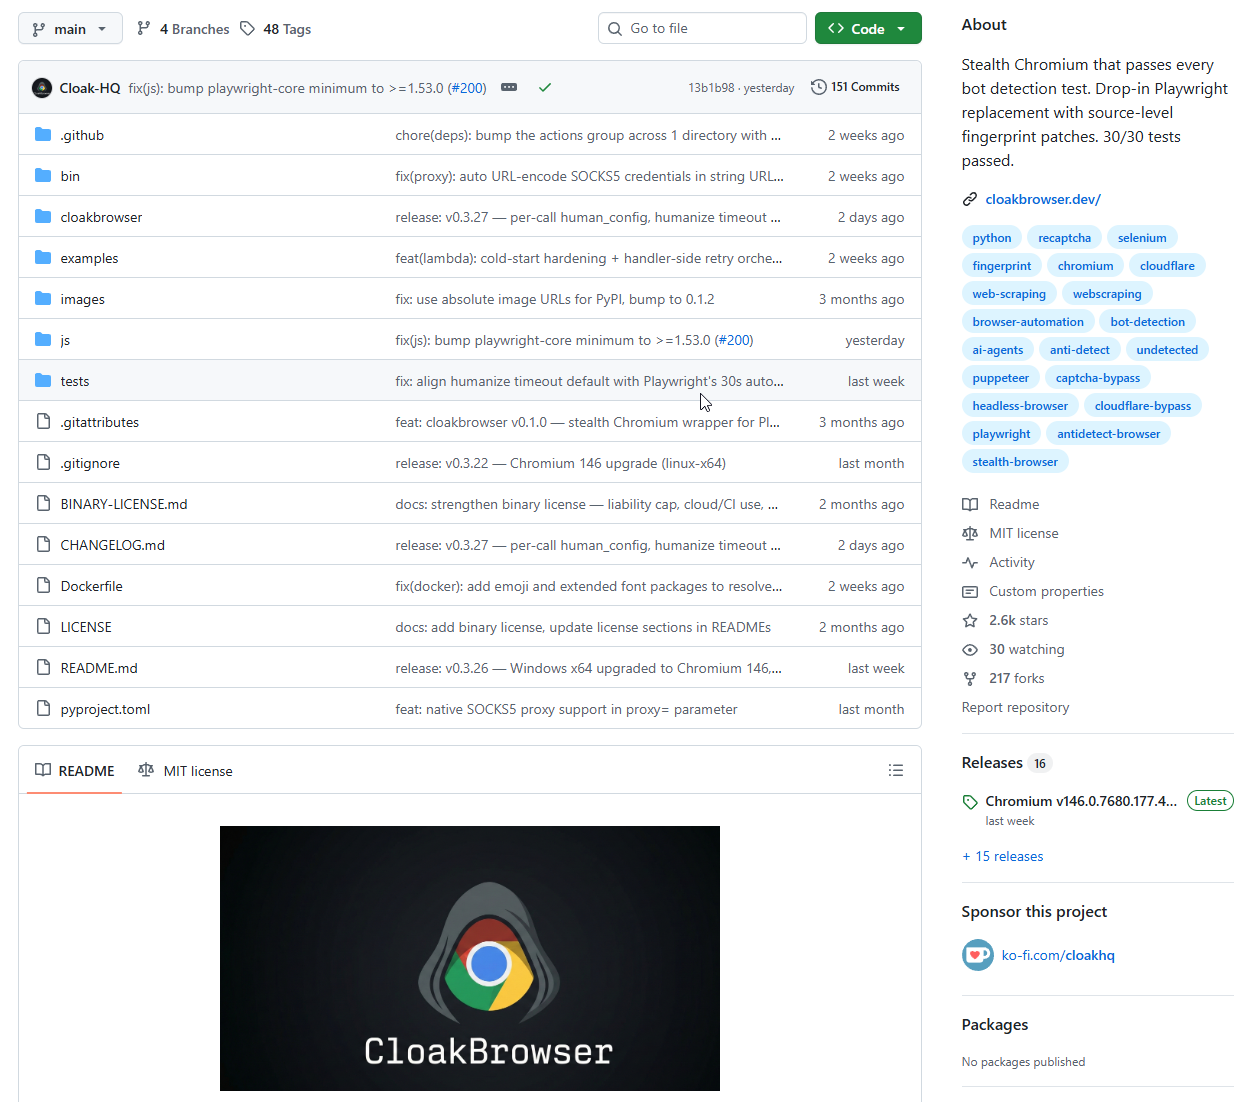The width and height of the screenshot is (1251, 1102).
Task: Open the Releases 16 heading link
Action: point(1006,763)
